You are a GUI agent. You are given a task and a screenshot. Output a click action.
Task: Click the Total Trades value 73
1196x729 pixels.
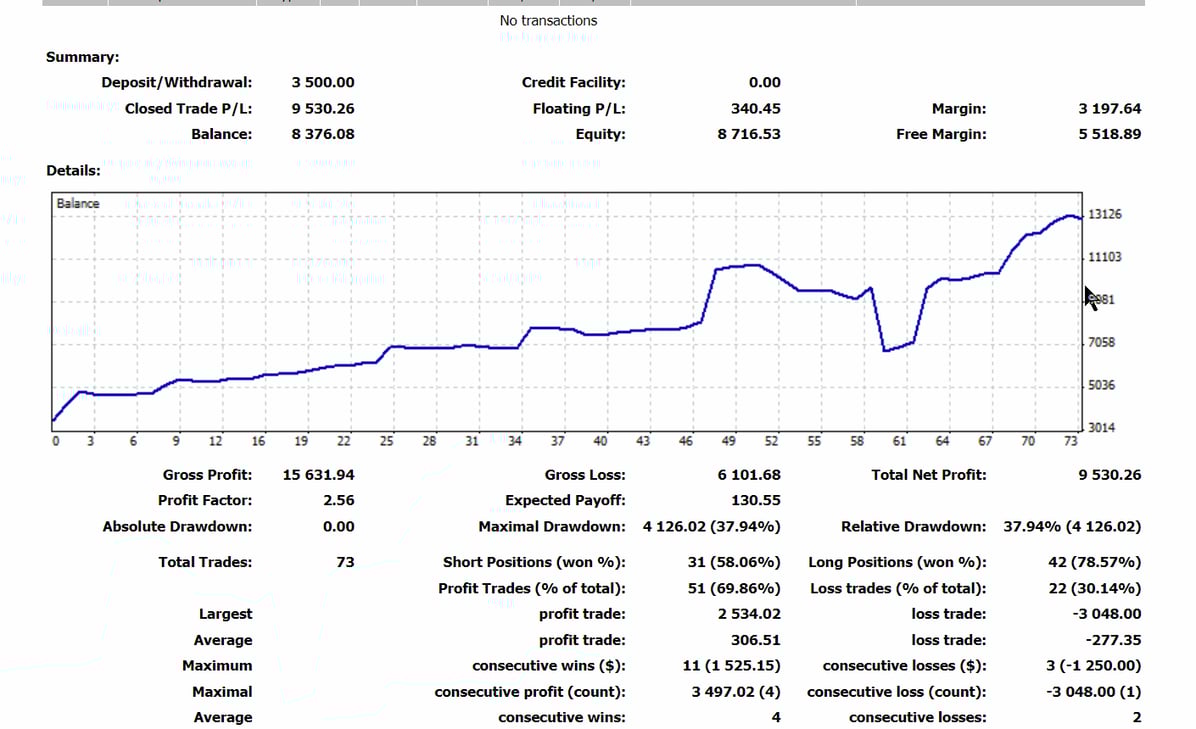(x=345, y=563)
